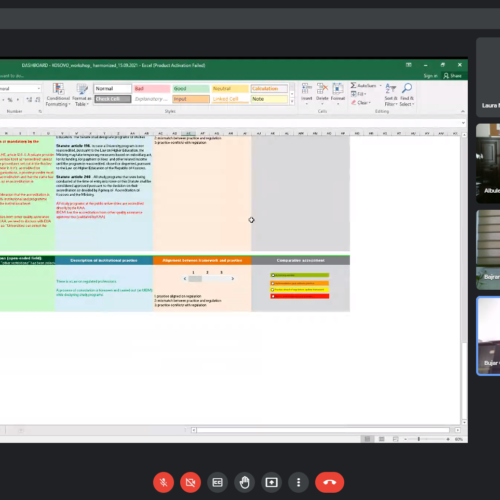Open Conditional Formatting in Excel ribbon

coord(58,95)
